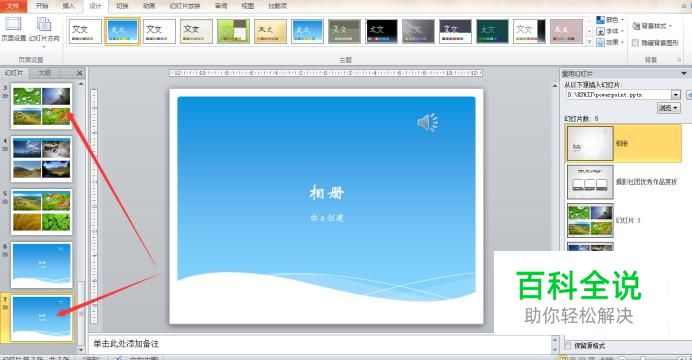Click the slide subtitle text below the title
Viewport: 692px width, 360px height.
tap(327, 218)
